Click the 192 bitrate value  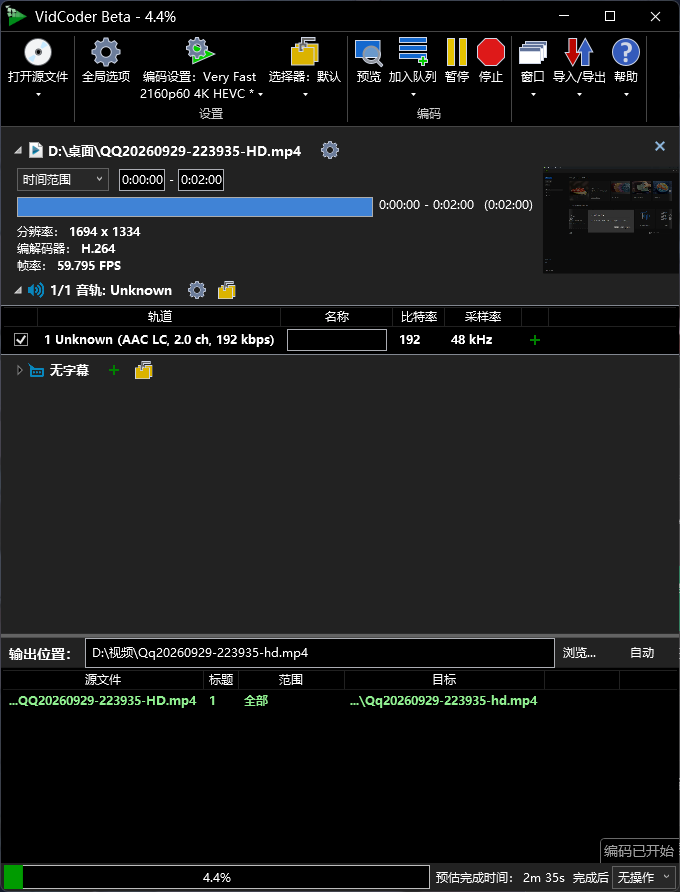(x=410, y=340)
